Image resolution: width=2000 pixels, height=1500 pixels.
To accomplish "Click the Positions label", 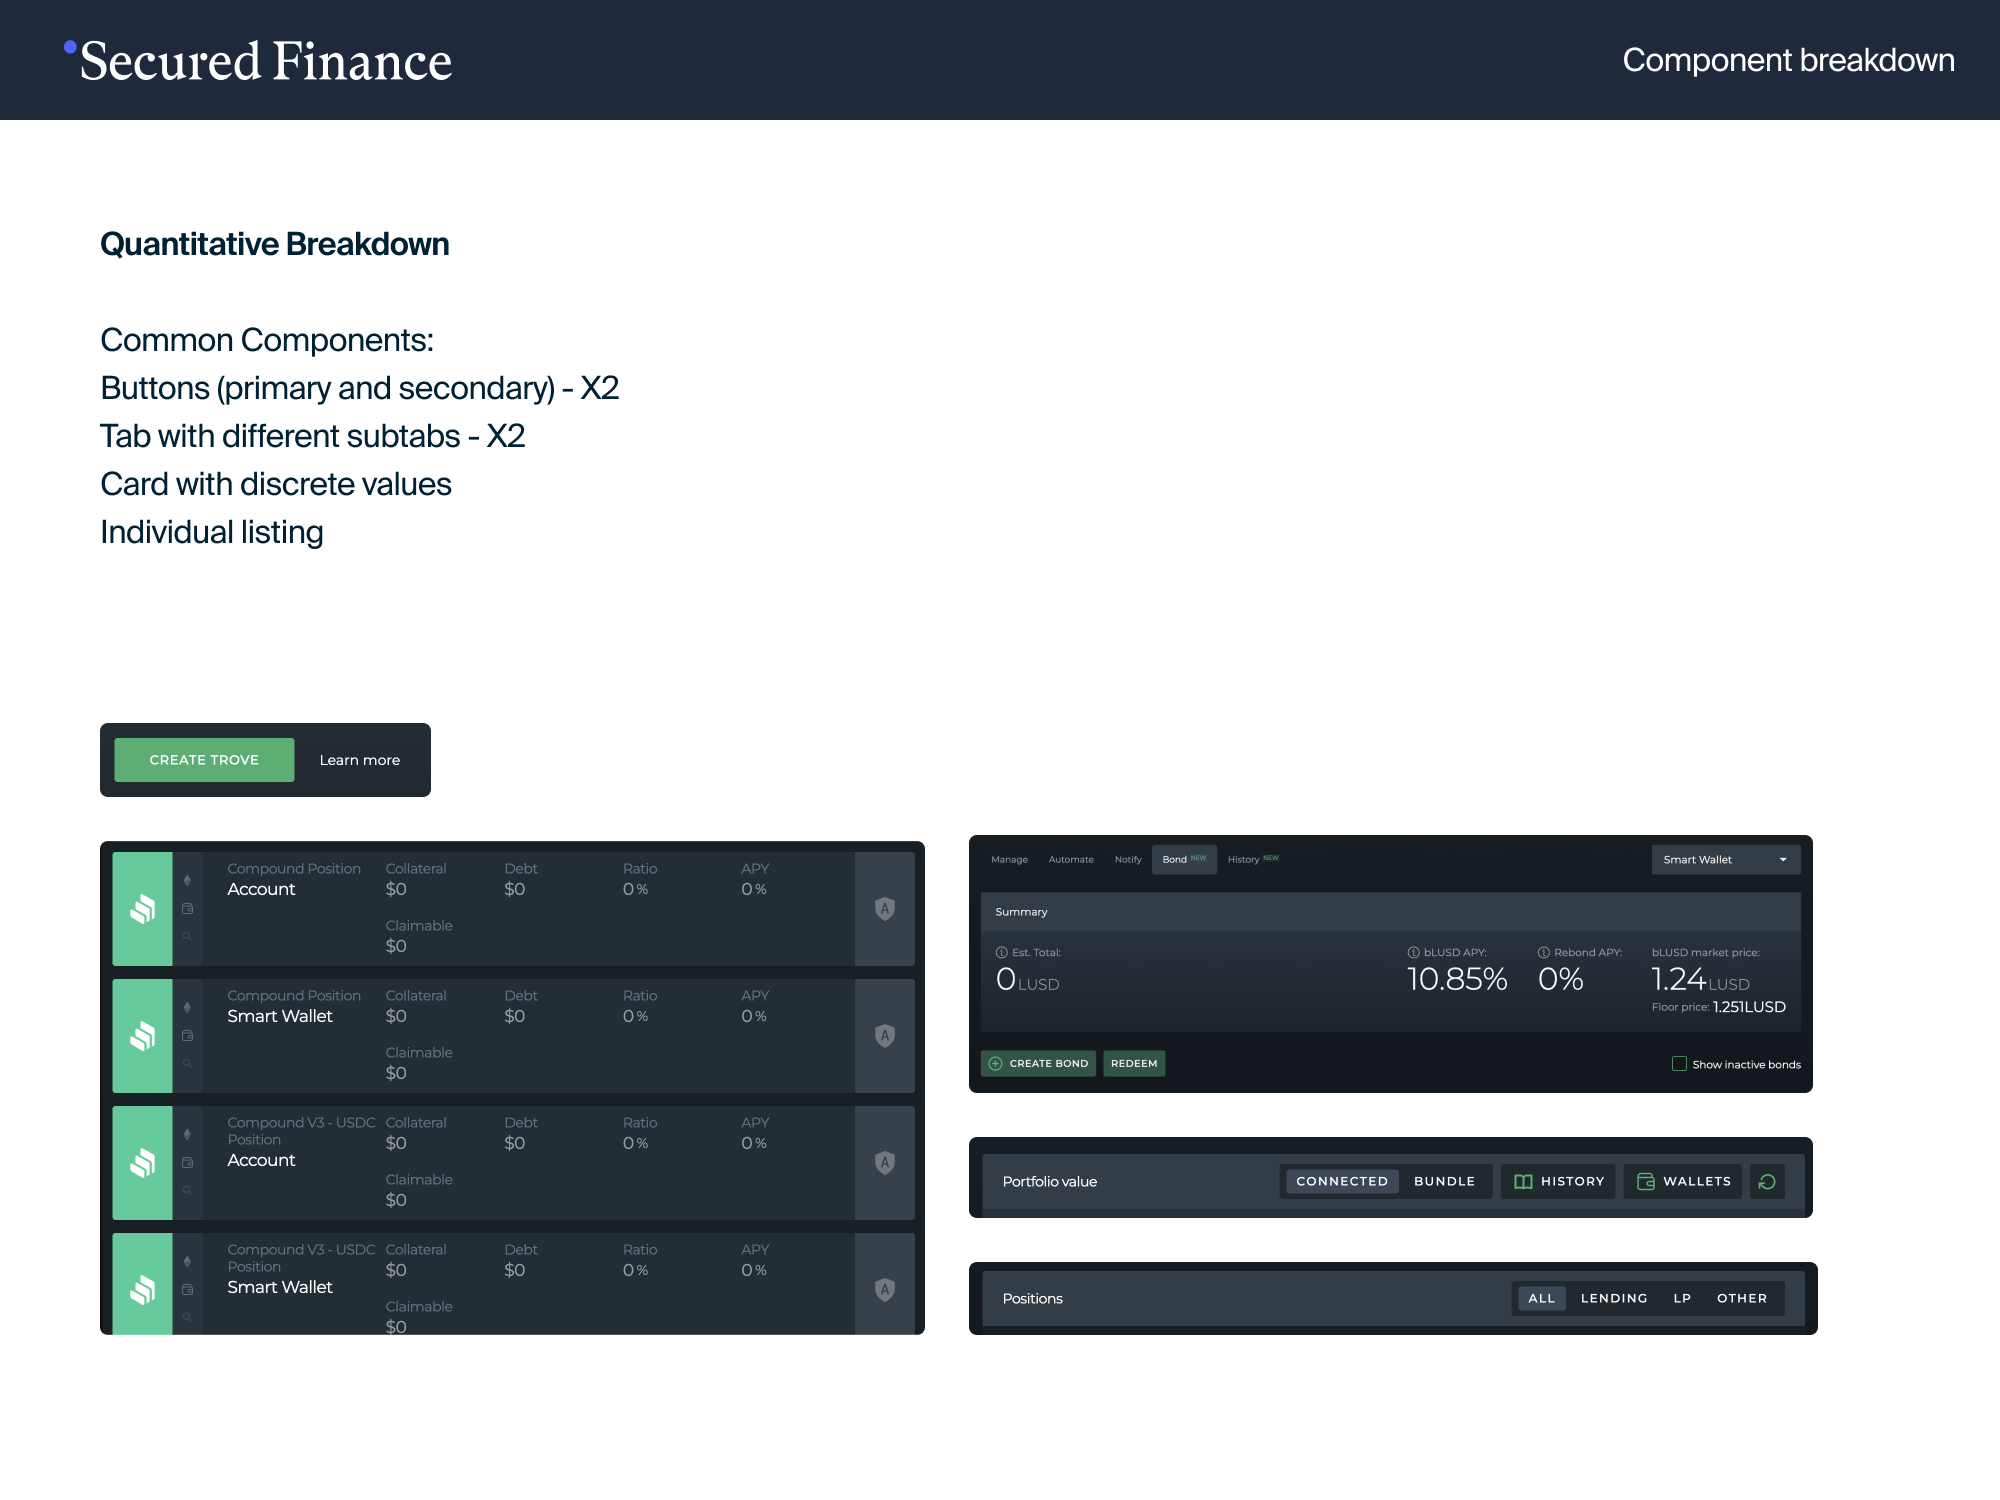I will (1032, 1299).
